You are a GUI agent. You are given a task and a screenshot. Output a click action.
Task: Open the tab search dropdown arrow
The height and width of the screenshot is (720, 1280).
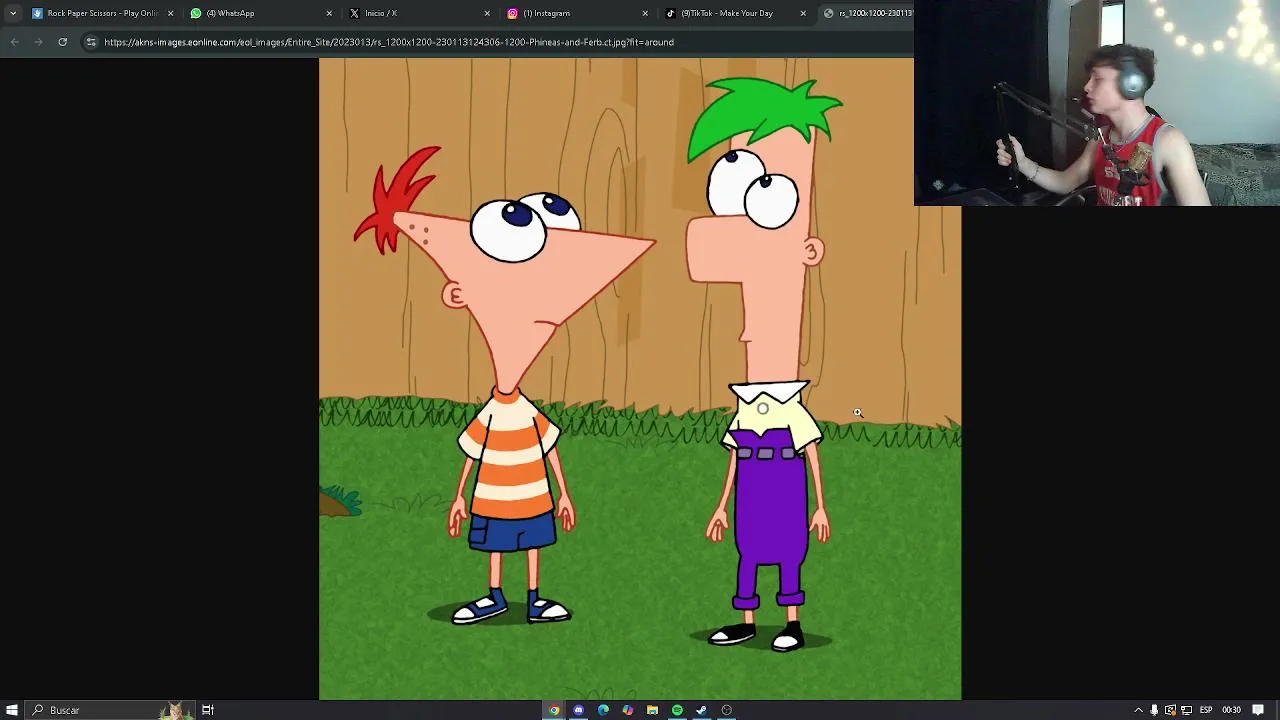click(x=13, y=13)
